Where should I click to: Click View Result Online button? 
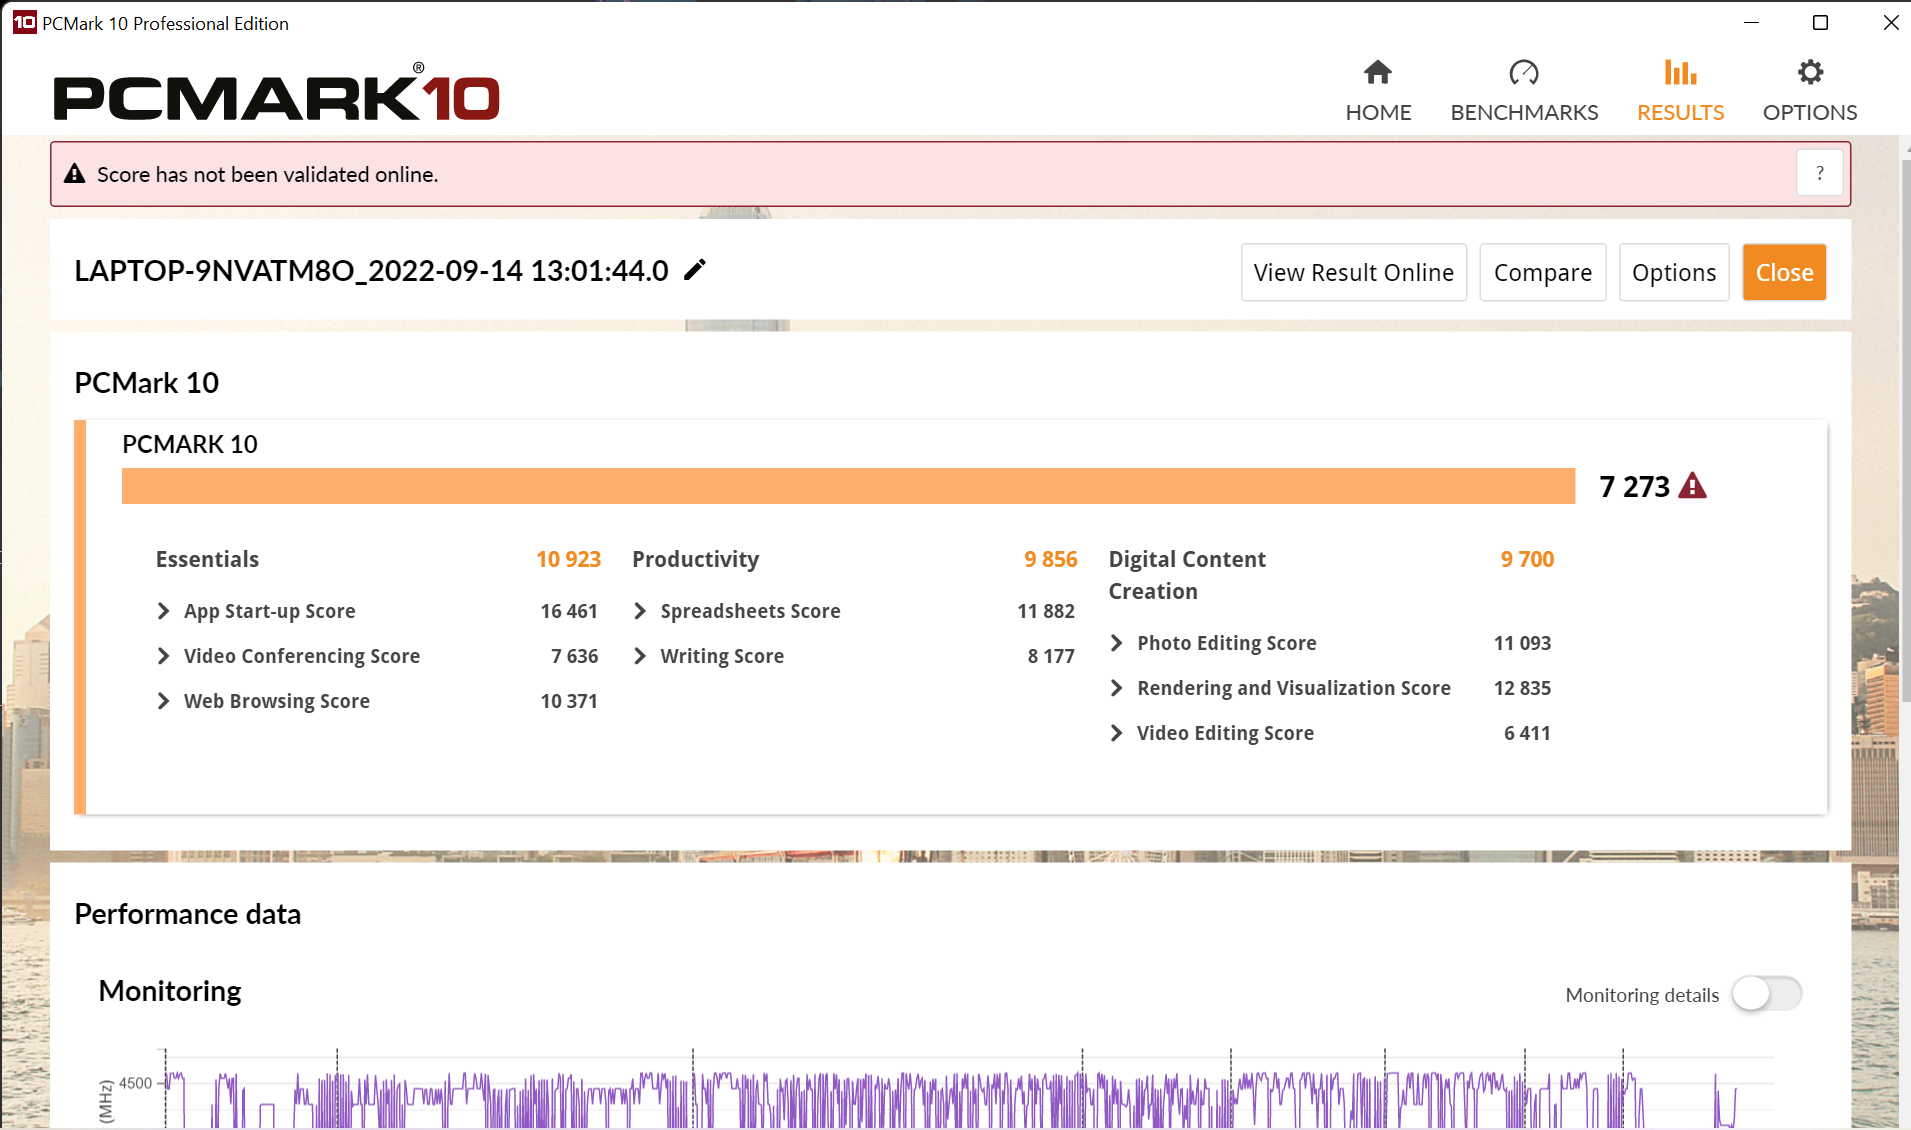[1354, 272]
